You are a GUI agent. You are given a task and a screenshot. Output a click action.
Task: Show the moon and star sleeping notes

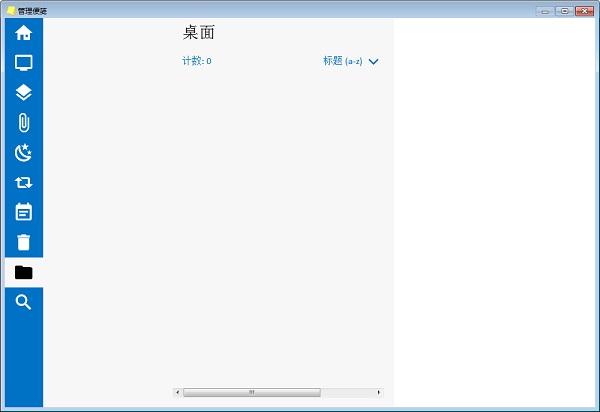[24, 152]
